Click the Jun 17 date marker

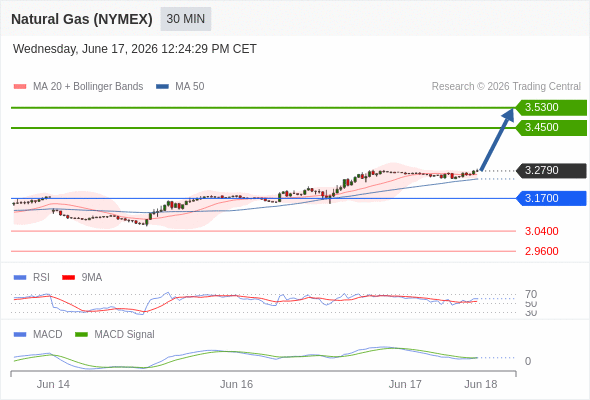pos(405,384)
